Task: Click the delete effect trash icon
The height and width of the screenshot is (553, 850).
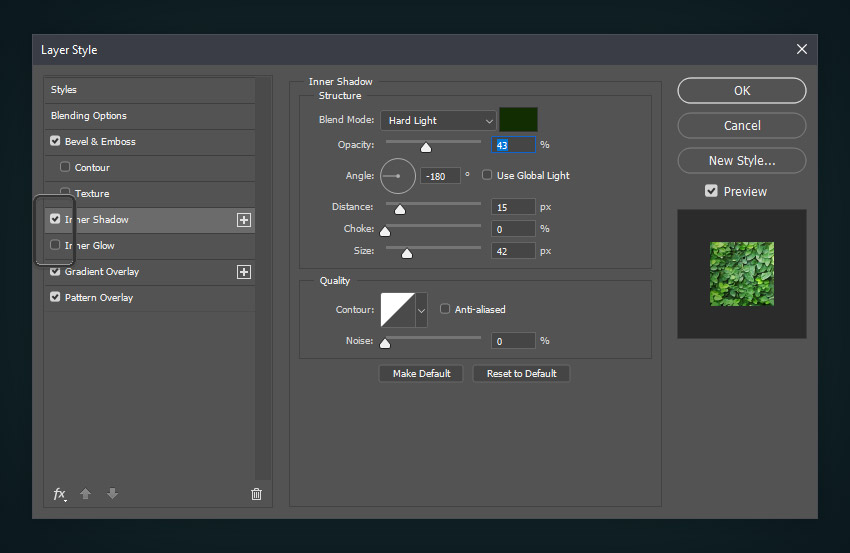Action: pyautogui.click(x=256, y=494)
